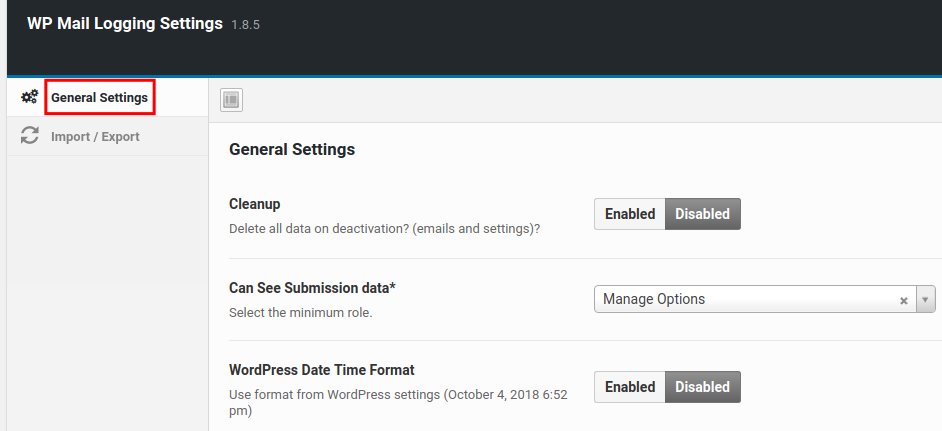
Task: Click the refresh arrows icon for Import / Export
Action: (x=30, y=136)
